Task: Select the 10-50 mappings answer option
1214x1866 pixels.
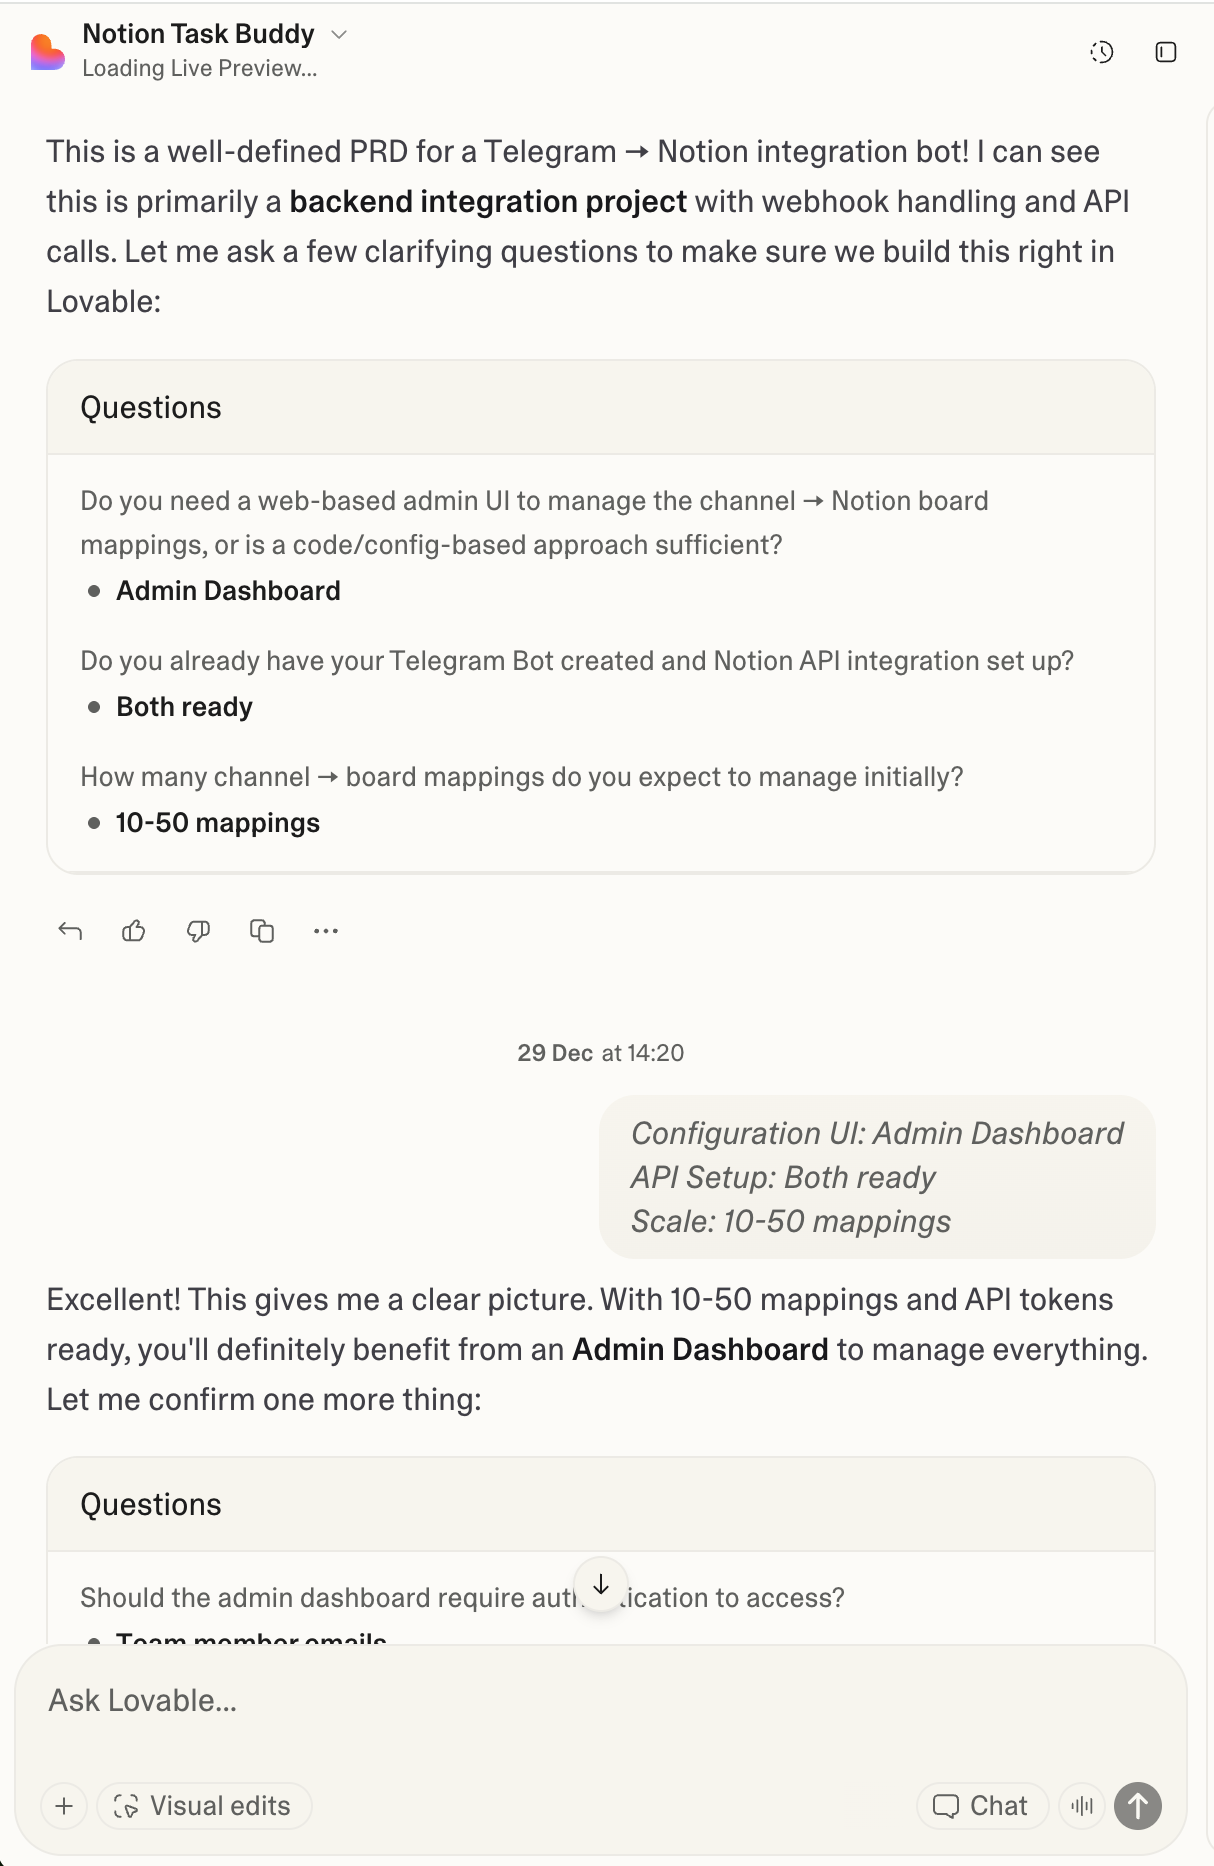Action: [x=216, y=822]
